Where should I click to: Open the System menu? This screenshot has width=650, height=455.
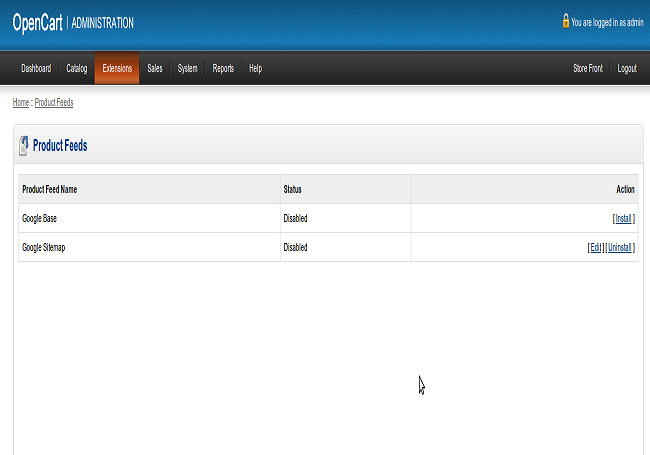(x=187, y=68)
